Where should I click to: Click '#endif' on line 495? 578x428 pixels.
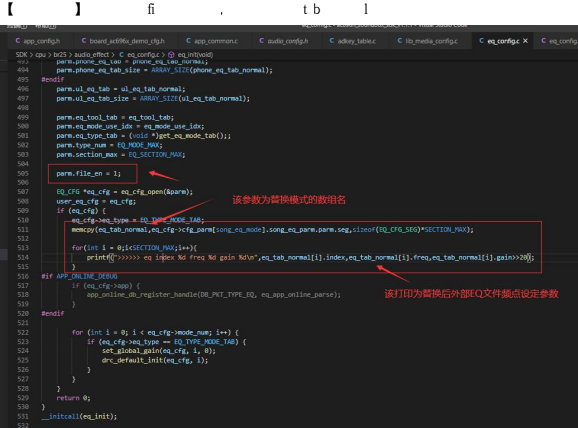(53, 79)
